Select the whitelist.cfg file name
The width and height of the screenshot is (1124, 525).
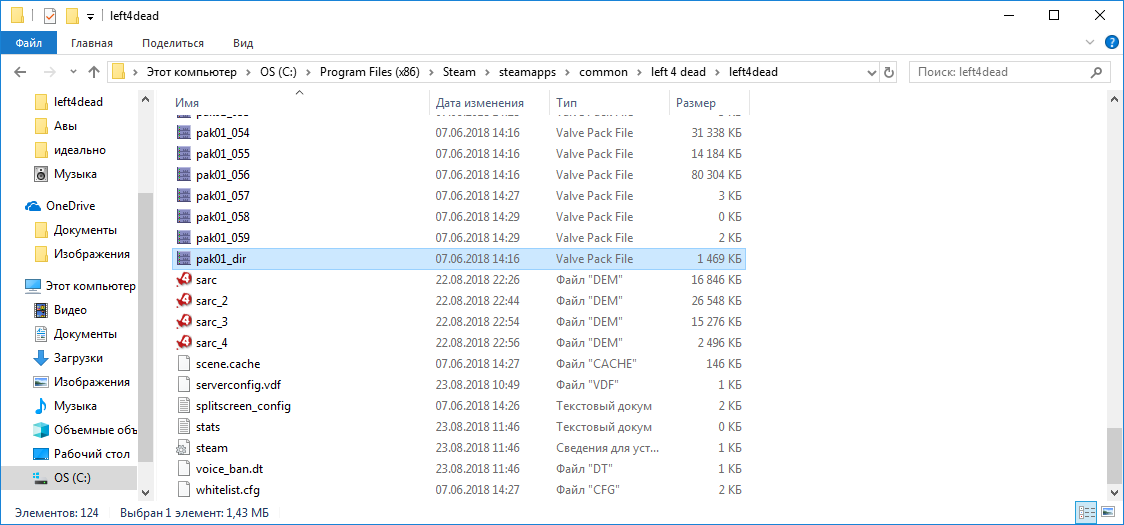click(228, 490)
